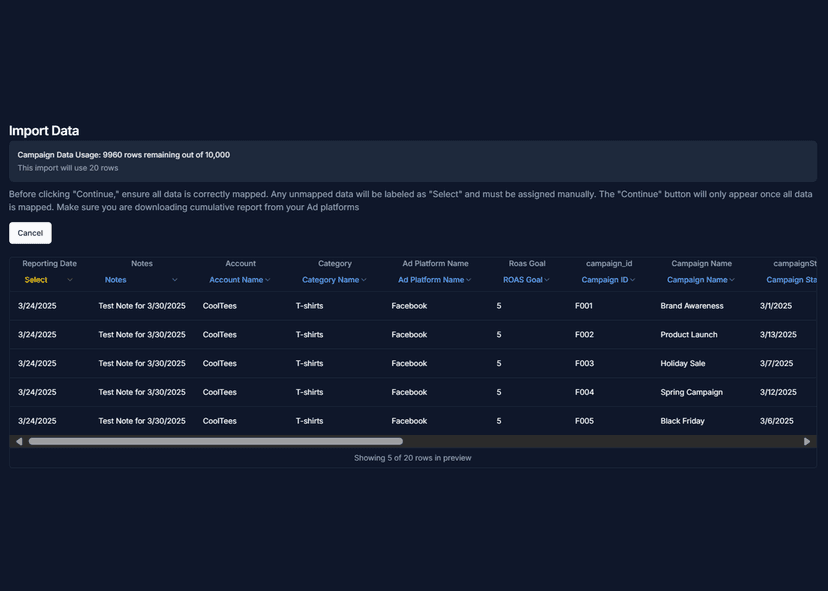The height and width of the screenshot is (591, 828).
Task: Open the ROAS Goal mapping dropdown
Action: (x=526, y=280)
